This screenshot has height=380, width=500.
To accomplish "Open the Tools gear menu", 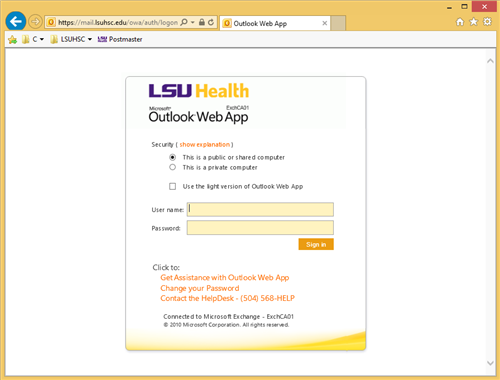I will click(x=487, y=22).
